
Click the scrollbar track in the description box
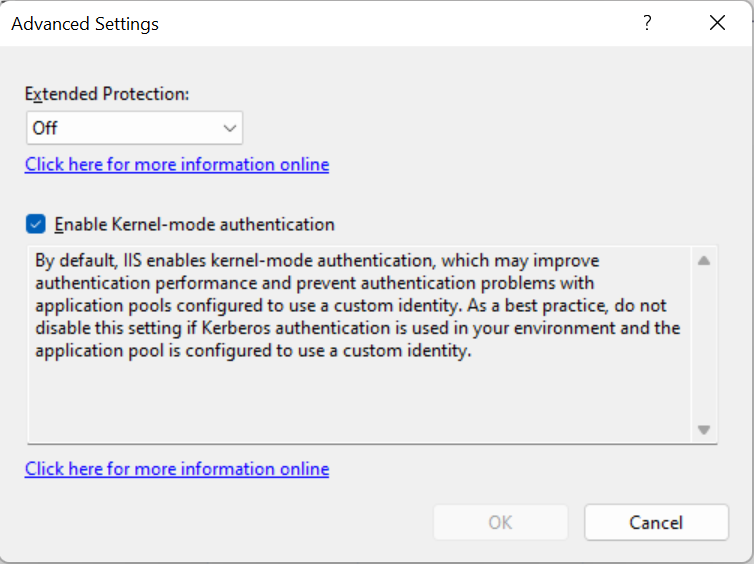tap(703, 345)
